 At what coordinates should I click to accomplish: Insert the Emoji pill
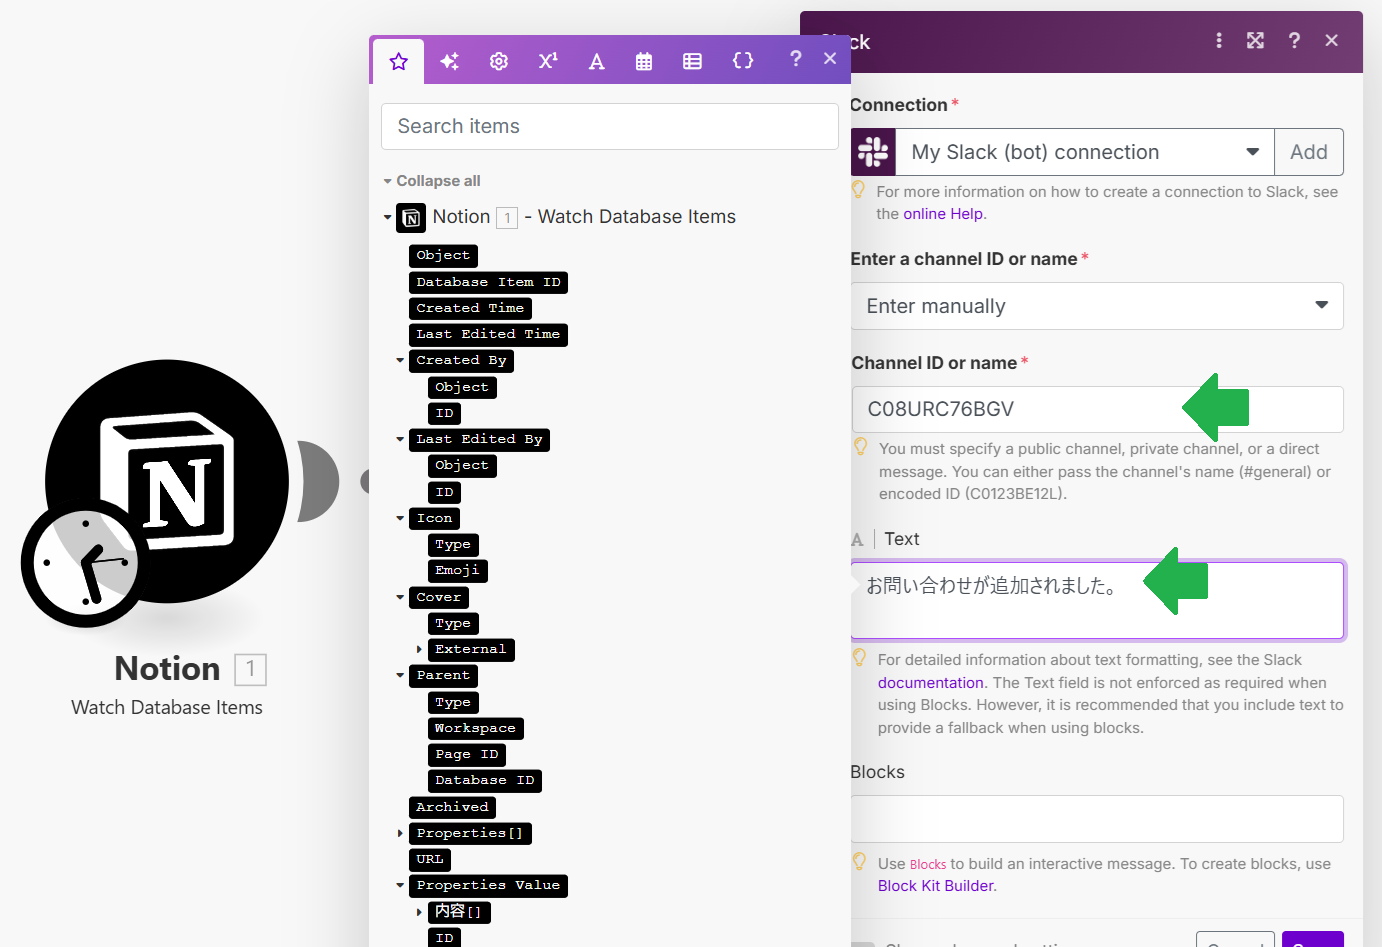point(457,570)
